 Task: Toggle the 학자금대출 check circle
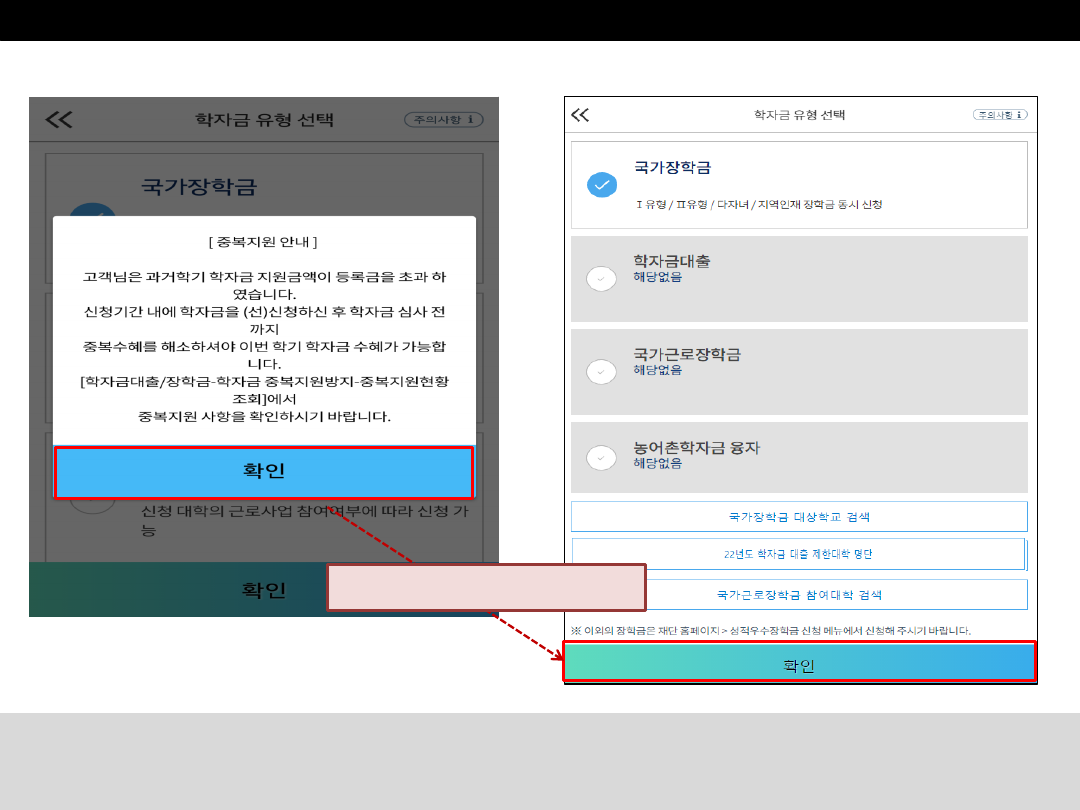[x=601, y=279]
